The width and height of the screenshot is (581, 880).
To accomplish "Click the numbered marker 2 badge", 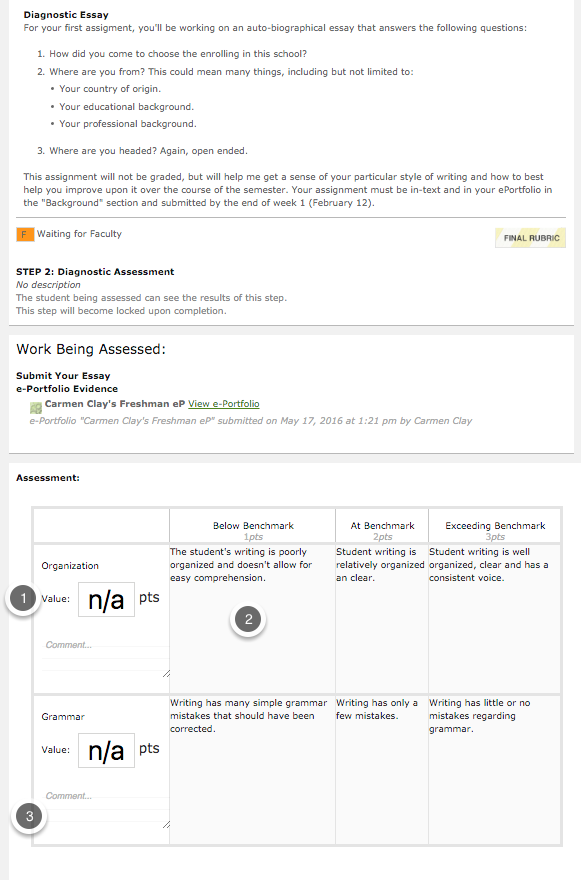I will click(248, 619).
